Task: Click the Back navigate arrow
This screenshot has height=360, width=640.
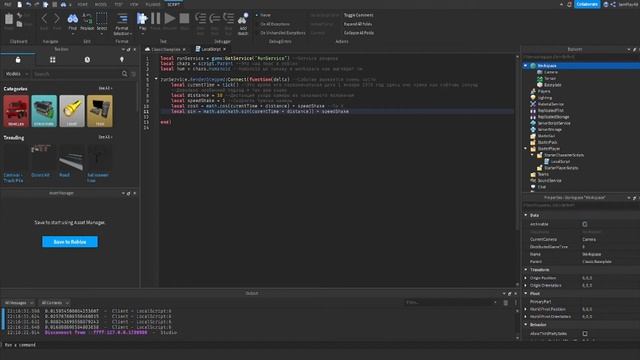Action: click(x=44, y=19)
